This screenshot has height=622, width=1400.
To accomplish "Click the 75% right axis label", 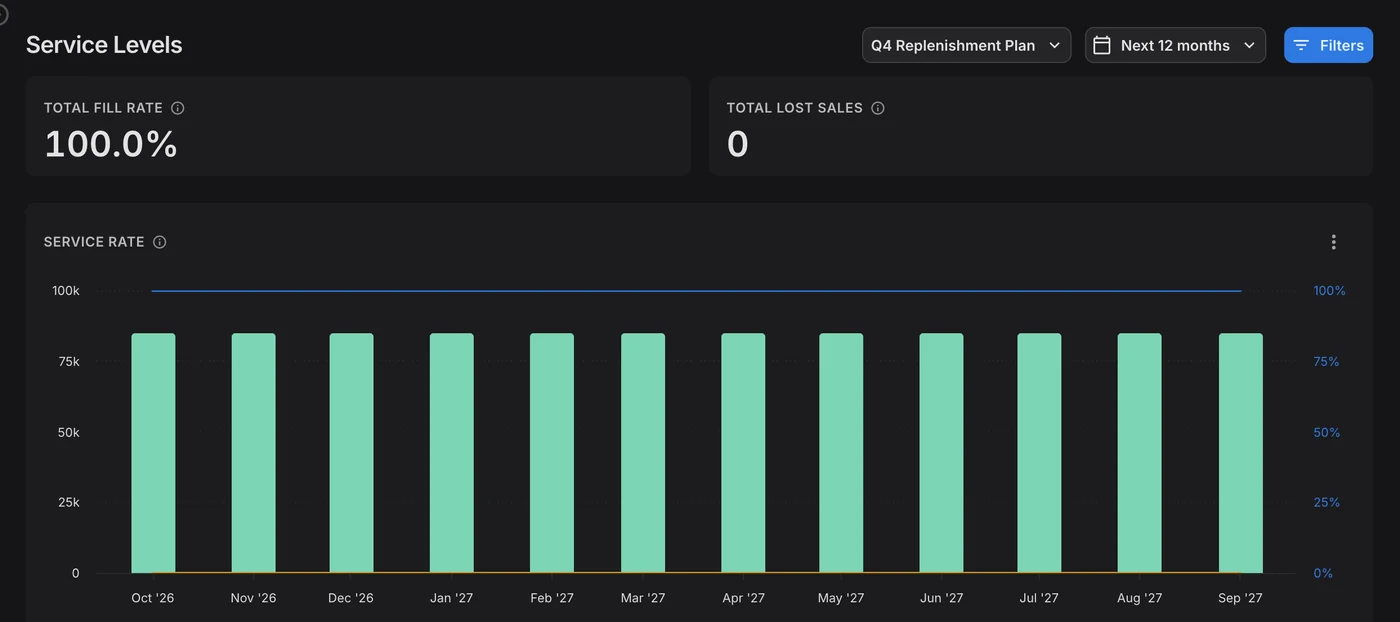I will 1326,362.
